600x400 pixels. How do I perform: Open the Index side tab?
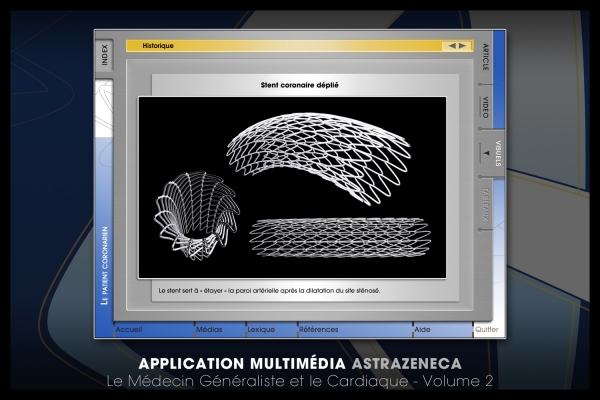(x=104, y=55)
